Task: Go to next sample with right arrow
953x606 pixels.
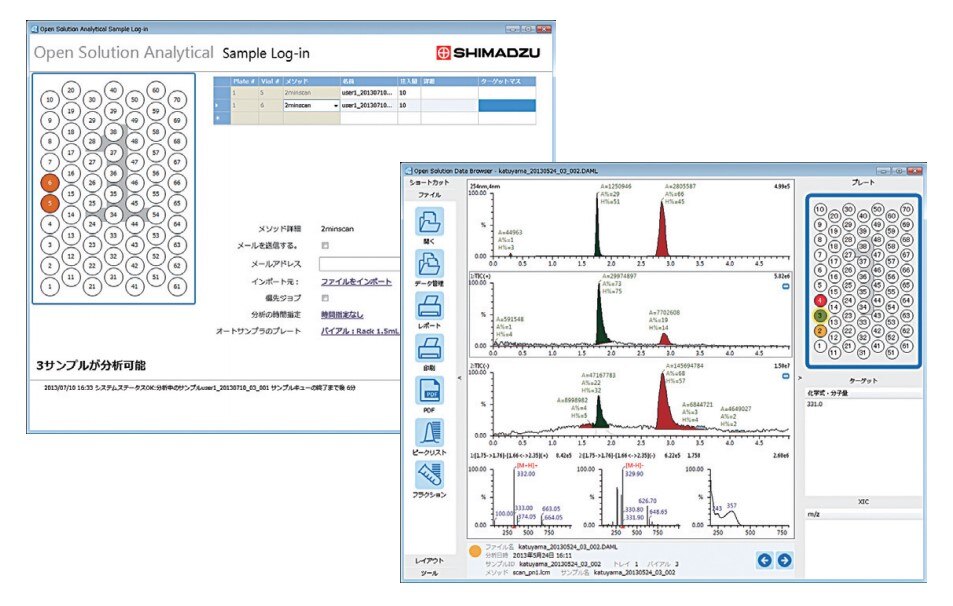Action: [x=785, y=560]
